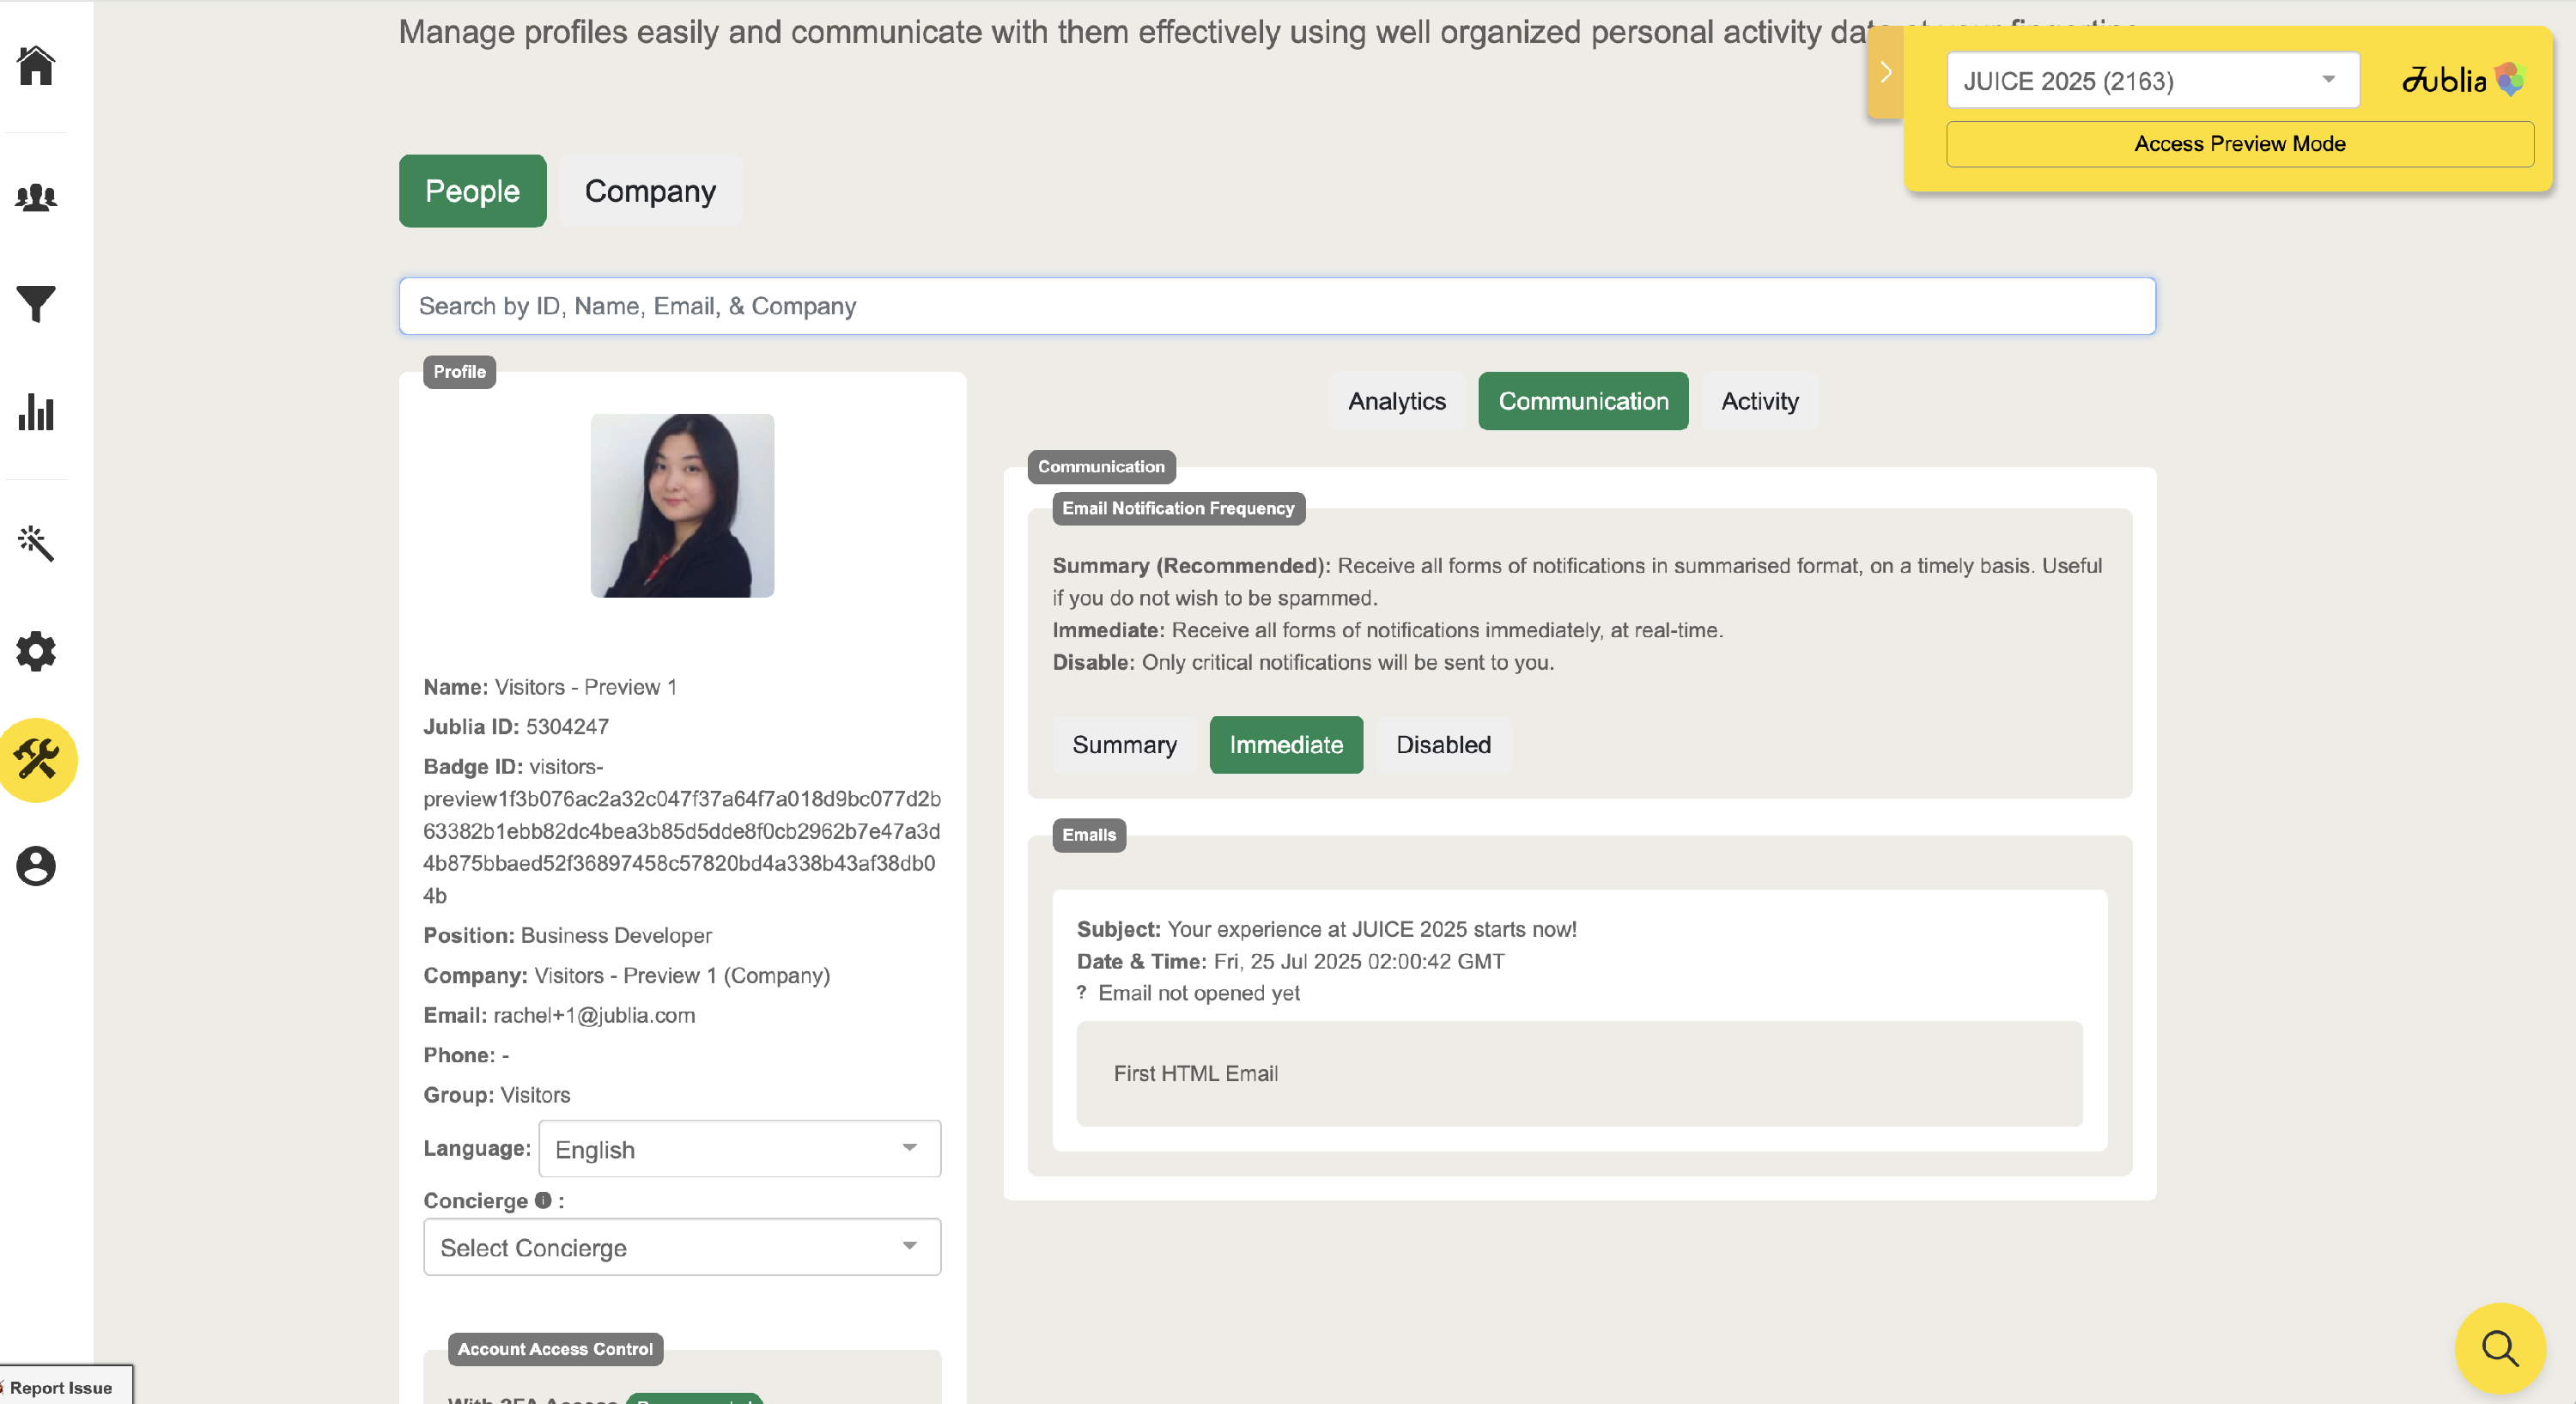This screenshot has height=1404, width=2576.
Task: Switch to the Activity tab
Action: 1759,401
